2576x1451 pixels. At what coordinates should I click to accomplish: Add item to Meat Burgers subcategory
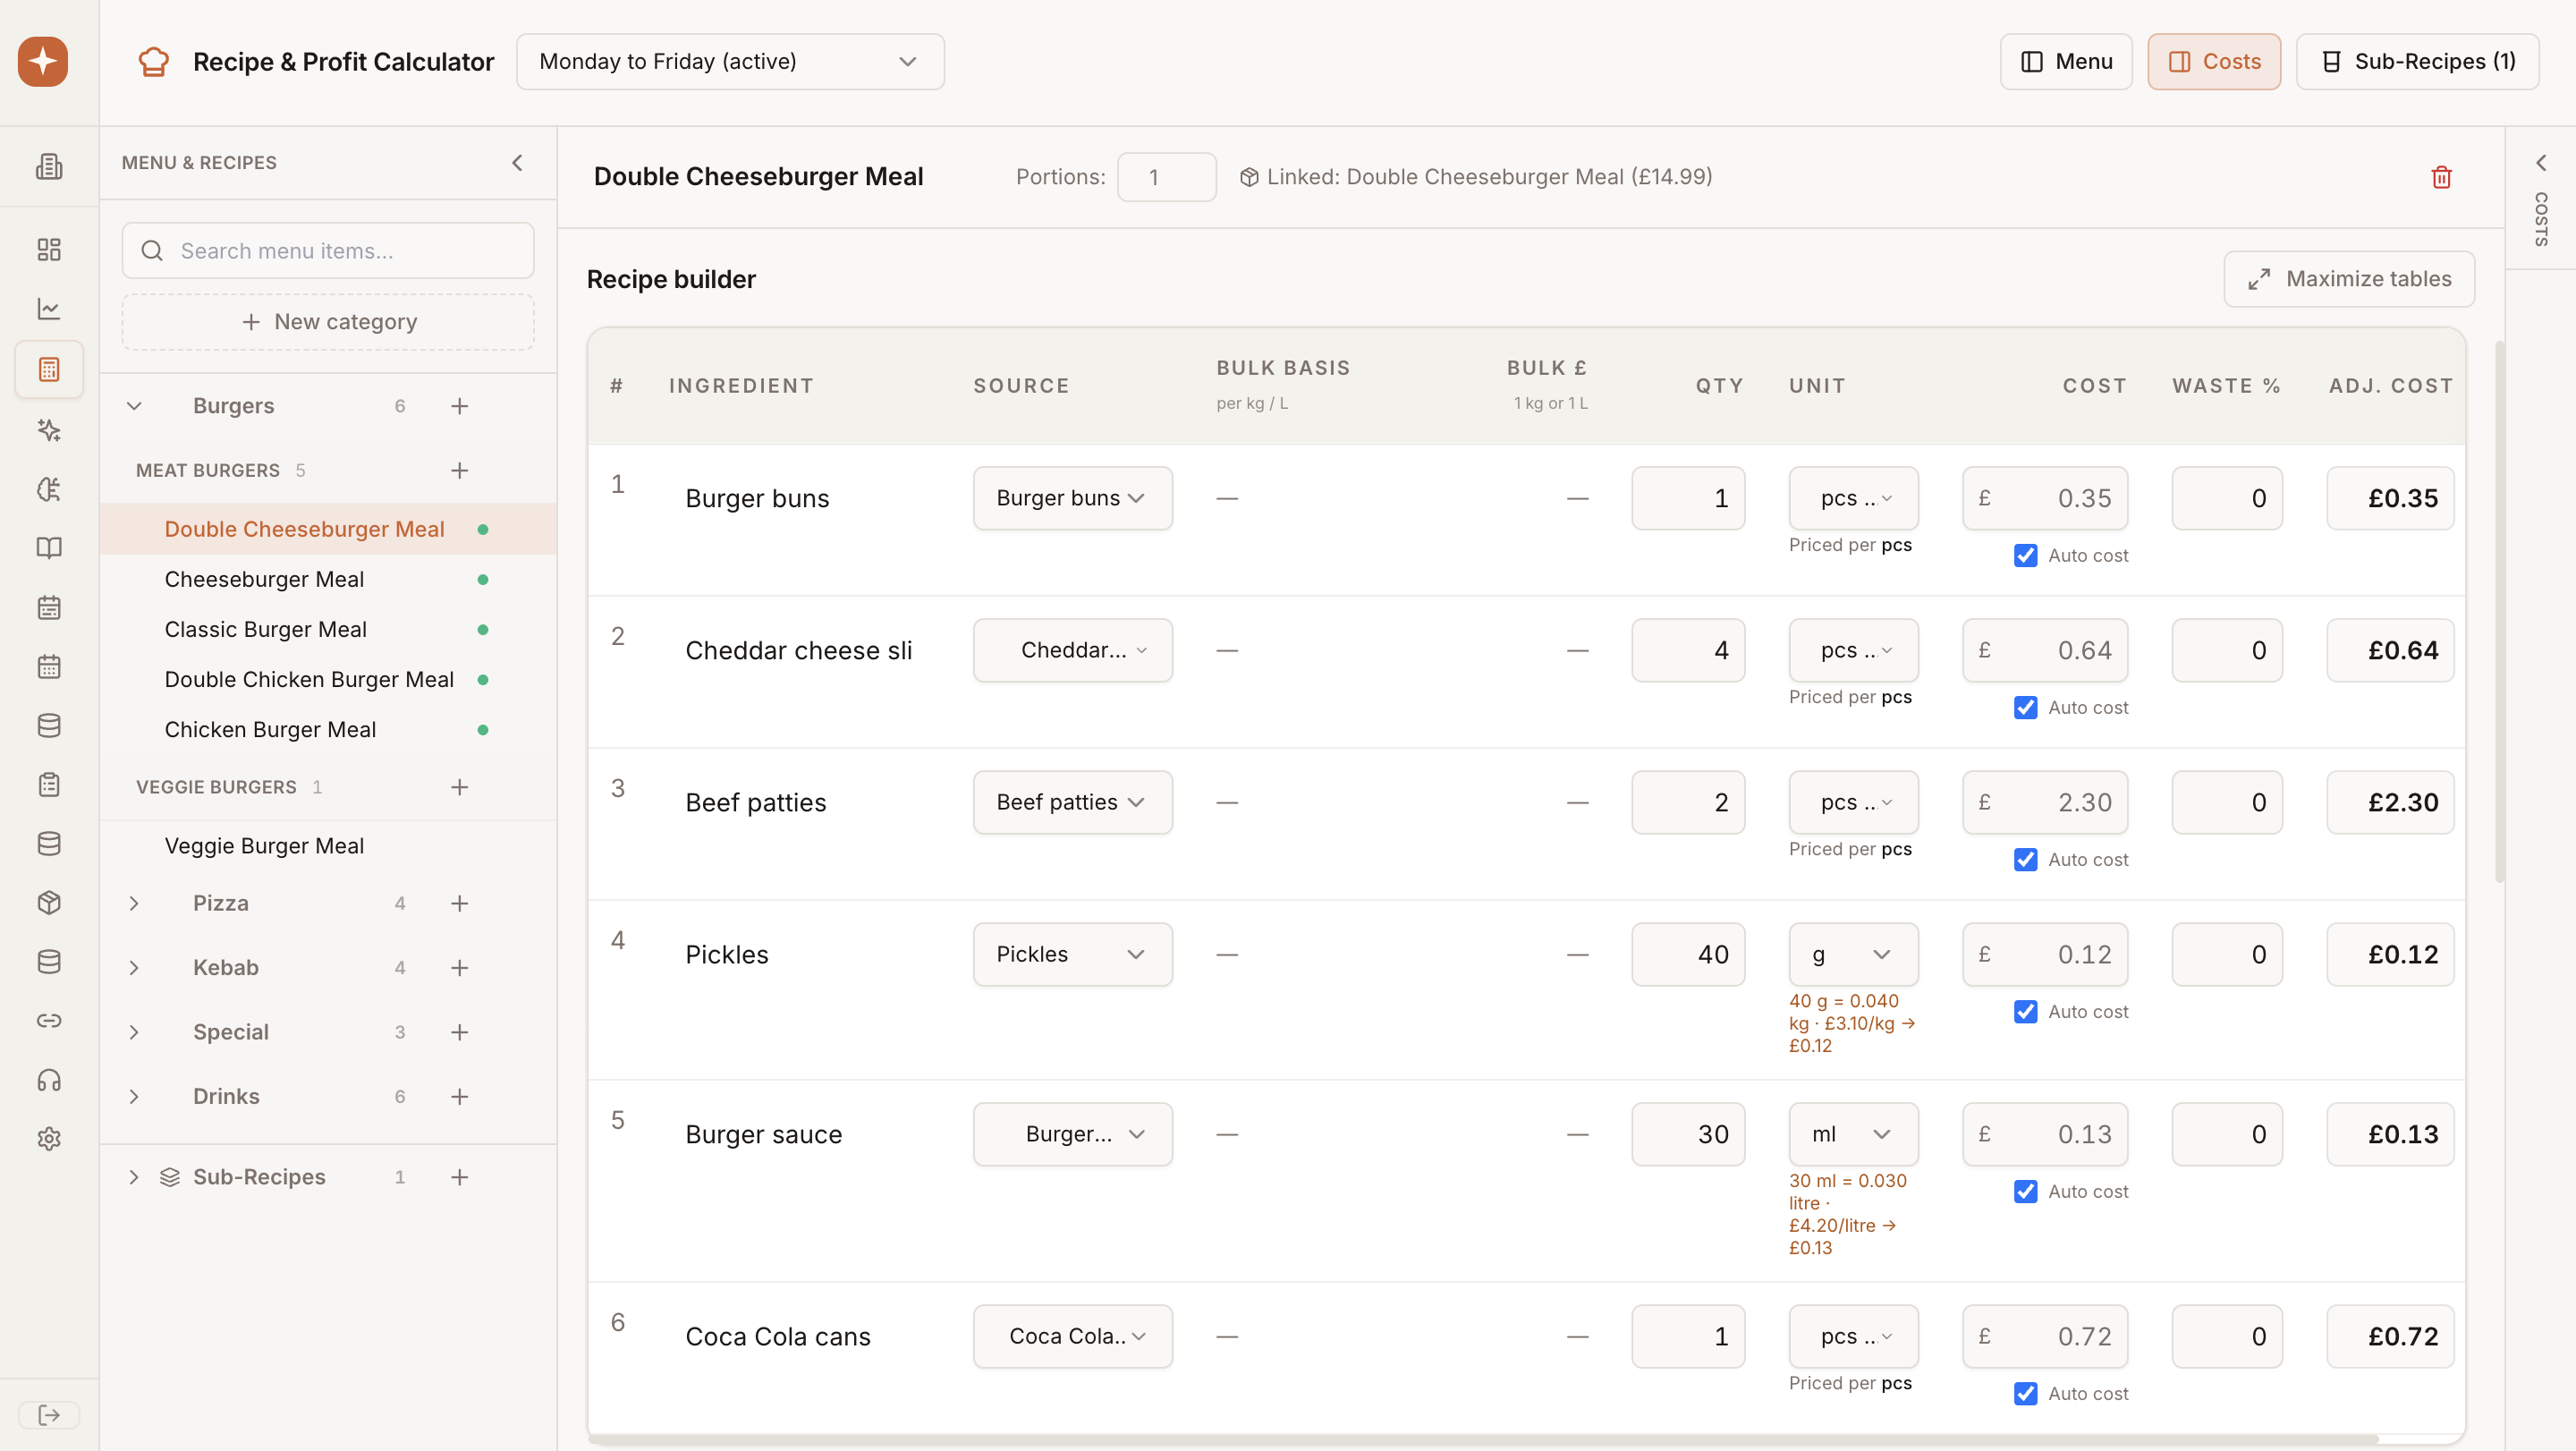(459, 470)
